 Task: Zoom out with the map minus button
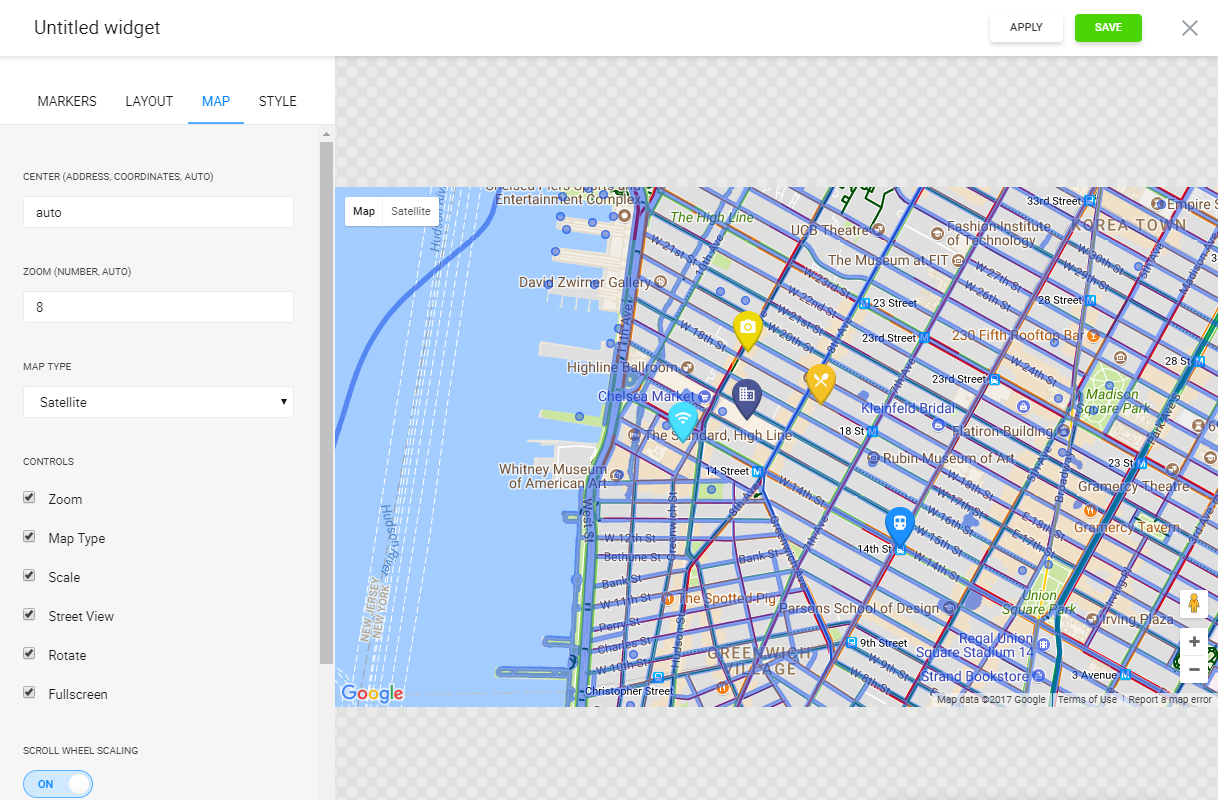pos(1194,669)
